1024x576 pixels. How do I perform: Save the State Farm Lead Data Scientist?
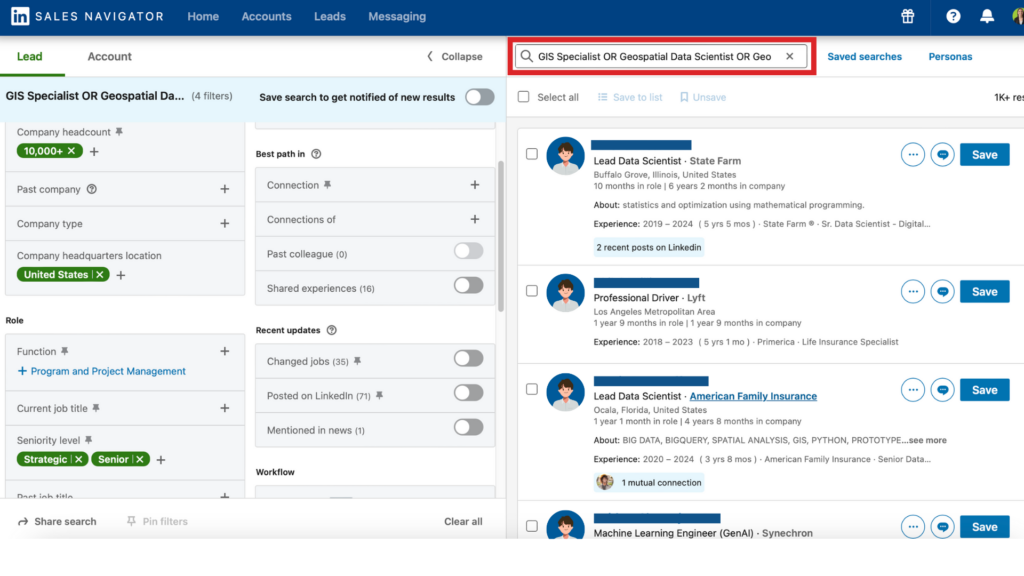tap(984, 155)
